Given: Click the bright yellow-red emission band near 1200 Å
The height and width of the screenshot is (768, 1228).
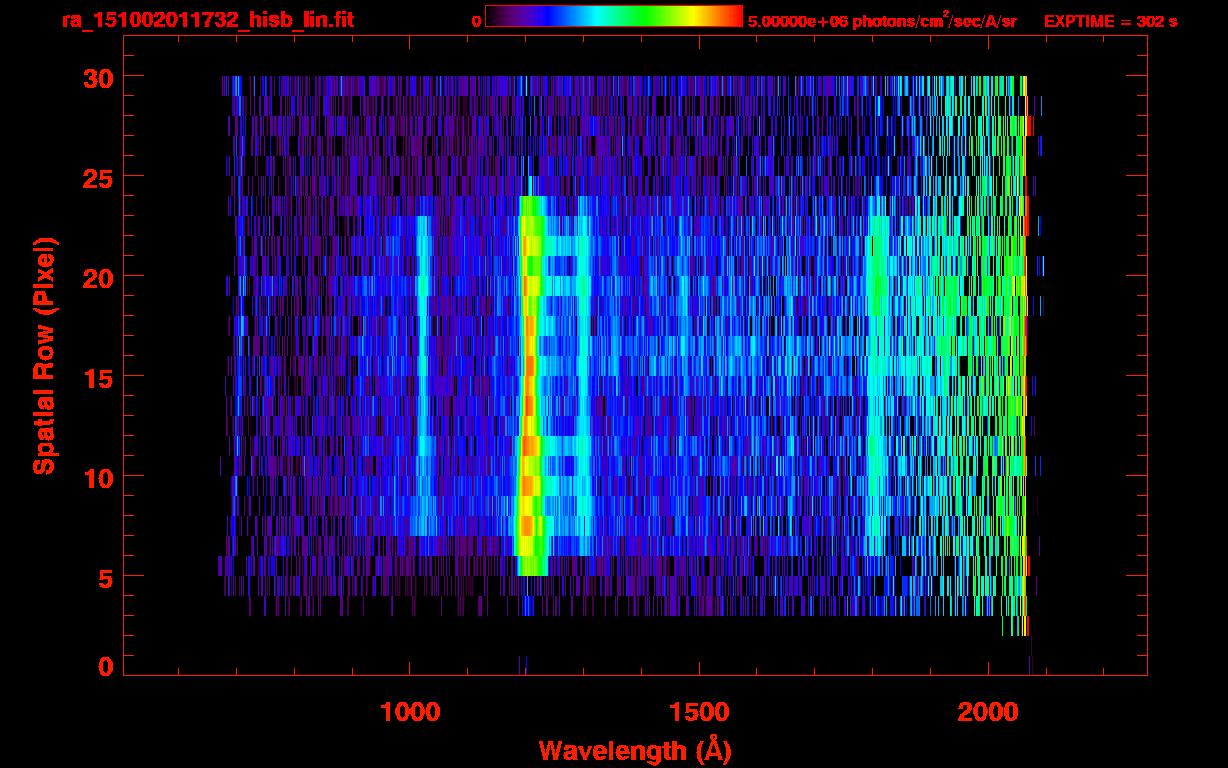Looking at the screenshot, I should pyautogui.click(x=529, y=390).
